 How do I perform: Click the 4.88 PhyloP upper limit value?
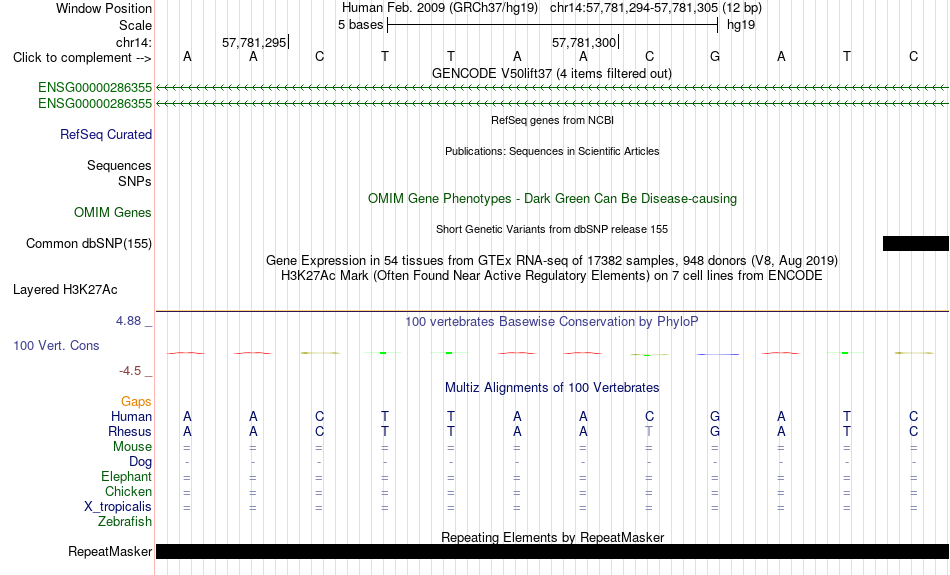(x=128, y=321)
